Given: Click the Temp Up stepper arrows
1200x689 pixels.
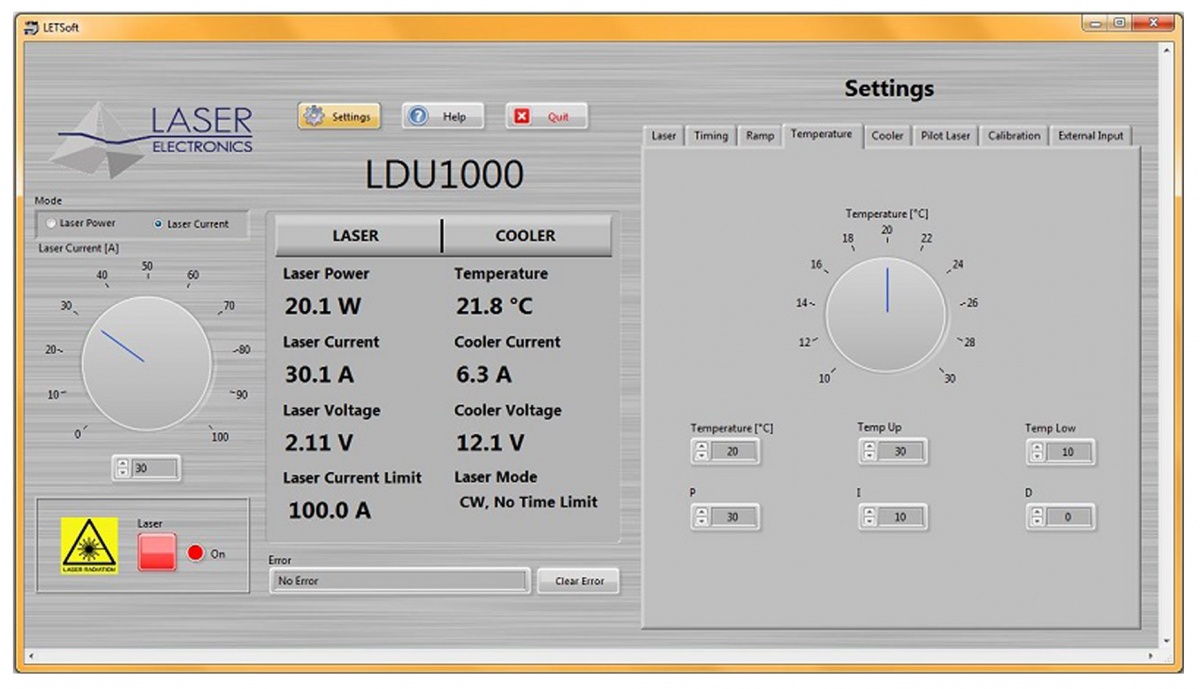Looking at the screenshot, I should coord(869,452).
